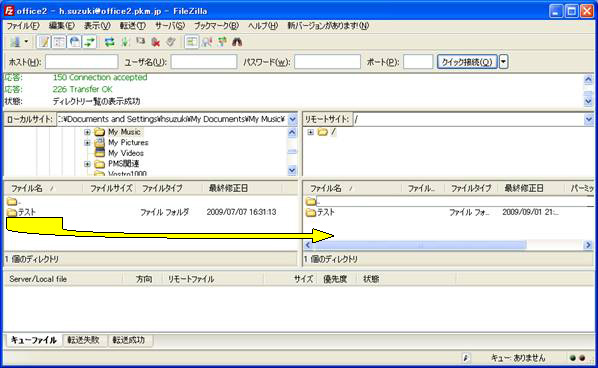Click the Server/Local file queue column header
Viewport: 598px width, 368px height.
[x=63, y=279]
